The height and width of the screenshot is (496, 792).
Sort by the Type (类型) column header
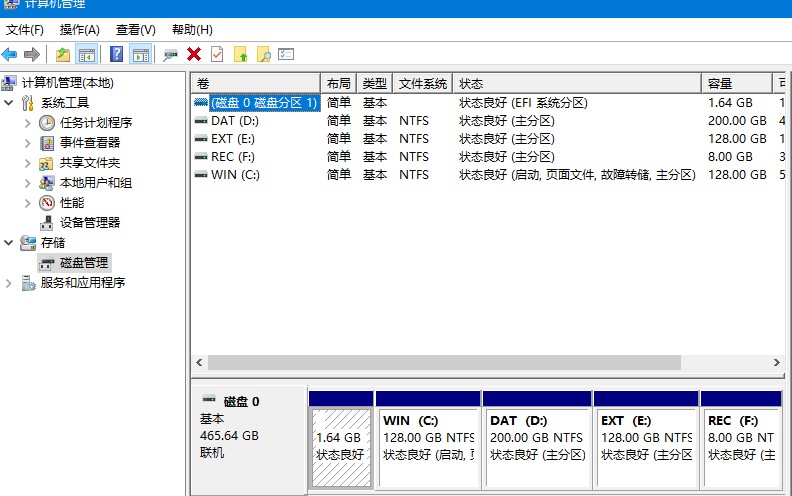pyautogui.click(x=375, y=83)
